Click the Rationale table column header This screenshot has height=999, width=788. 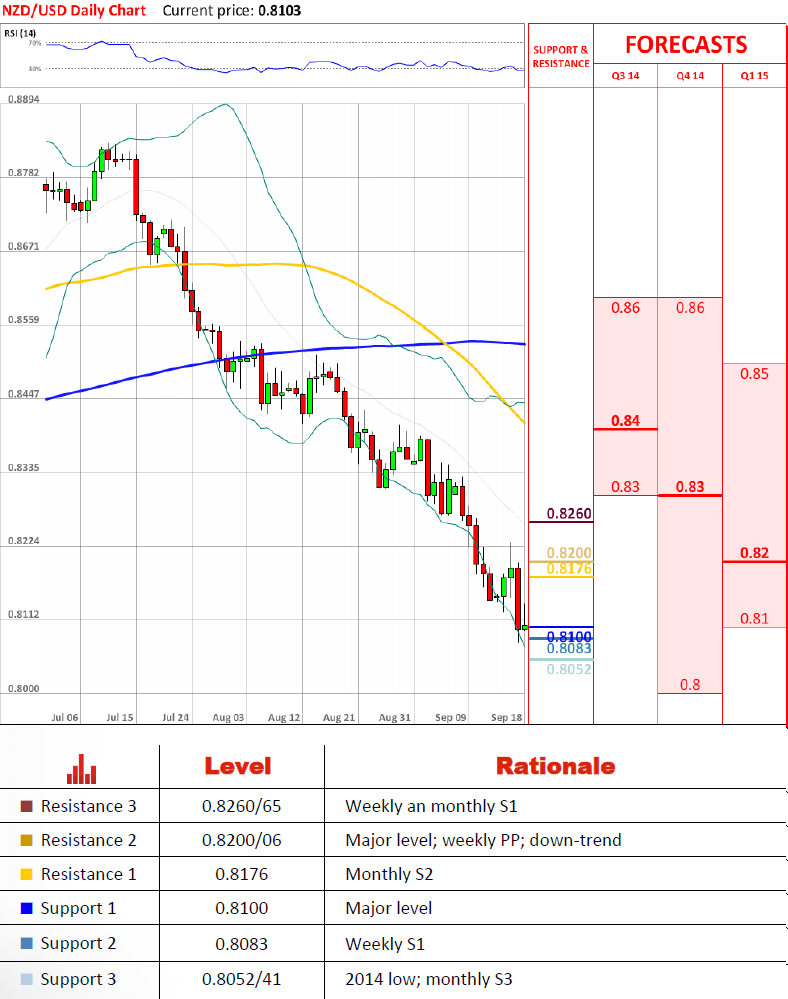555,766
